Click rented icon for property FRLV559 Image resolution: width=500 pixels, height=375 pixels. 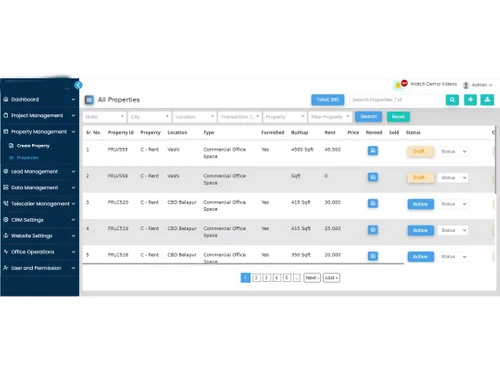click(x=373, y=151)
